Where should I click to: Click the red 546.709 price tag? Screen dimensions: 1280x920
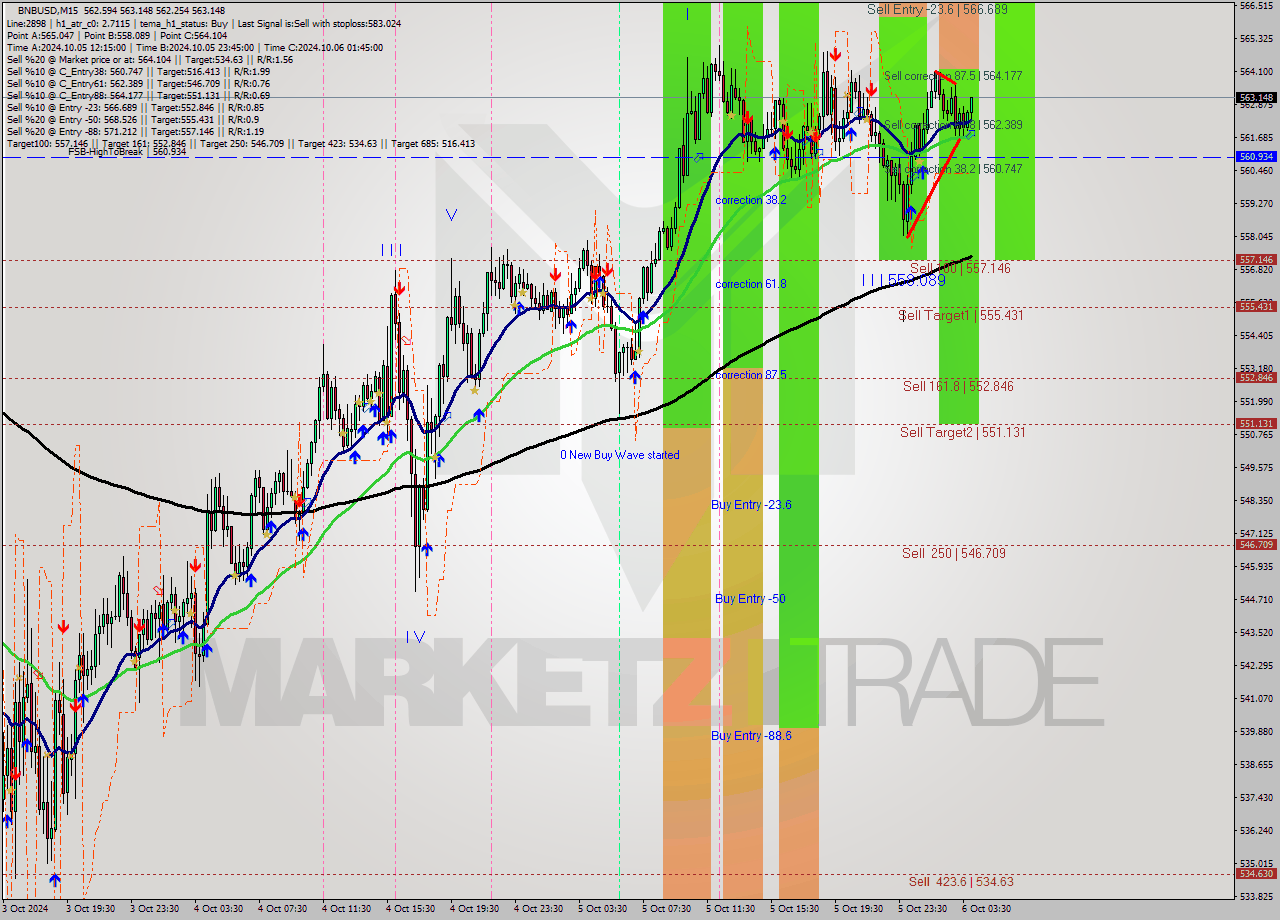1256,545
